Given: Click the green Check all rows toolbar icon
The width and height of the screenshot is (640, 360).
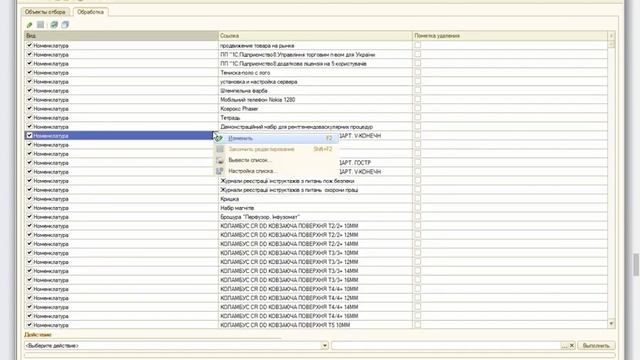Looking at the screenshot, I should pyautogui.click(x=54, y=25).
